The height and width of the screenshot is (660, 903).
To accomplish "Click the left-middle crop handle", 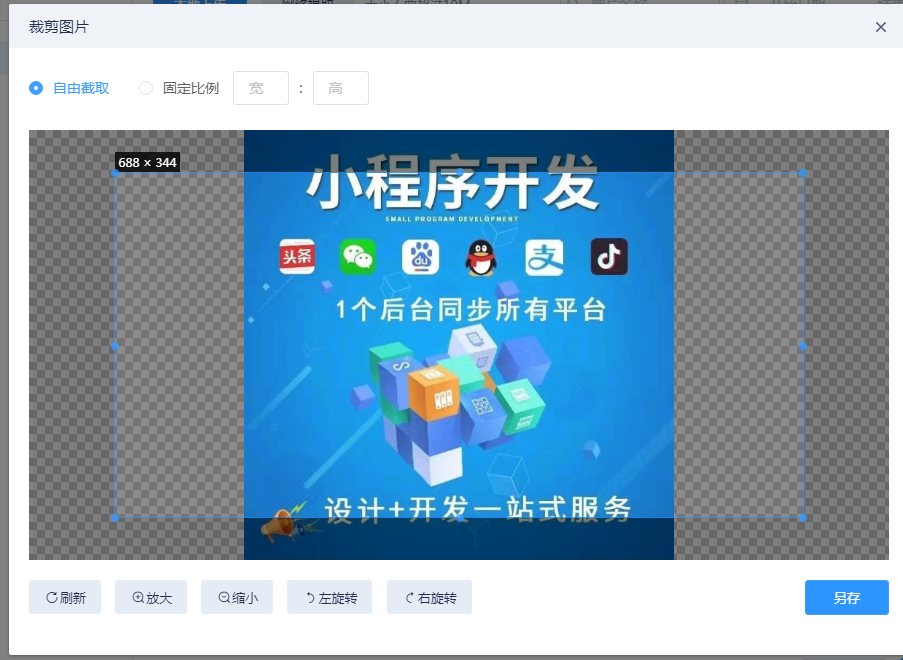I will click(115, 346).
